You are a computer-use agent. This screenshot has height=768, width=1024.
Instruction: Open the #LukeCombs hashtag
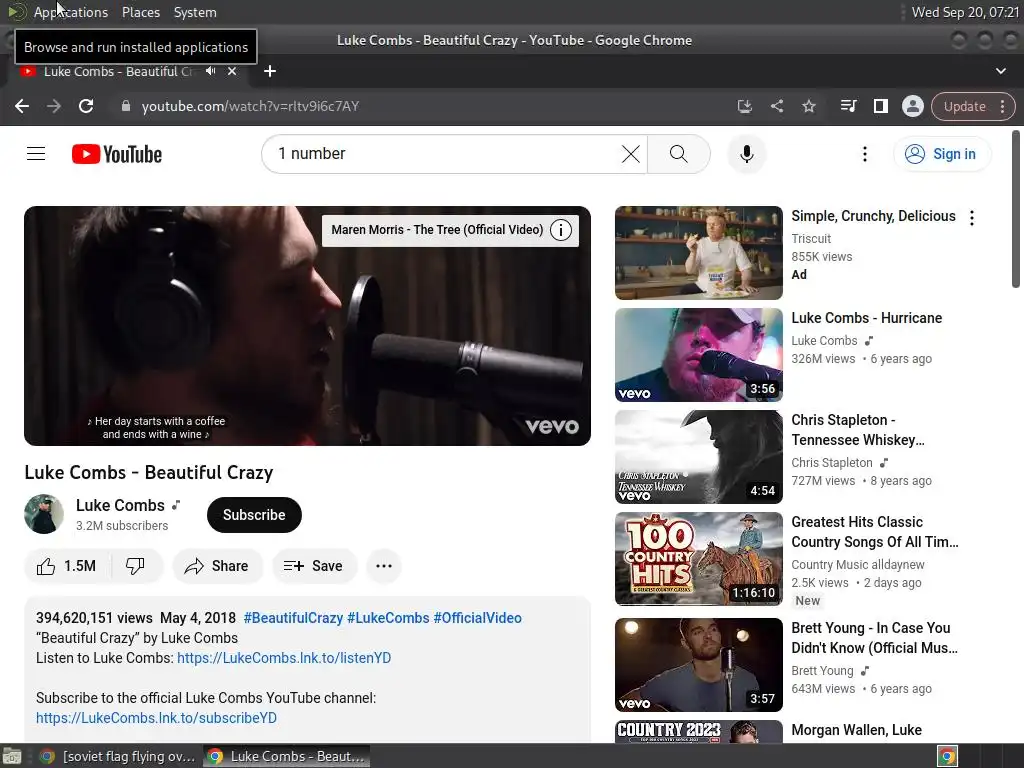[388, 618]
